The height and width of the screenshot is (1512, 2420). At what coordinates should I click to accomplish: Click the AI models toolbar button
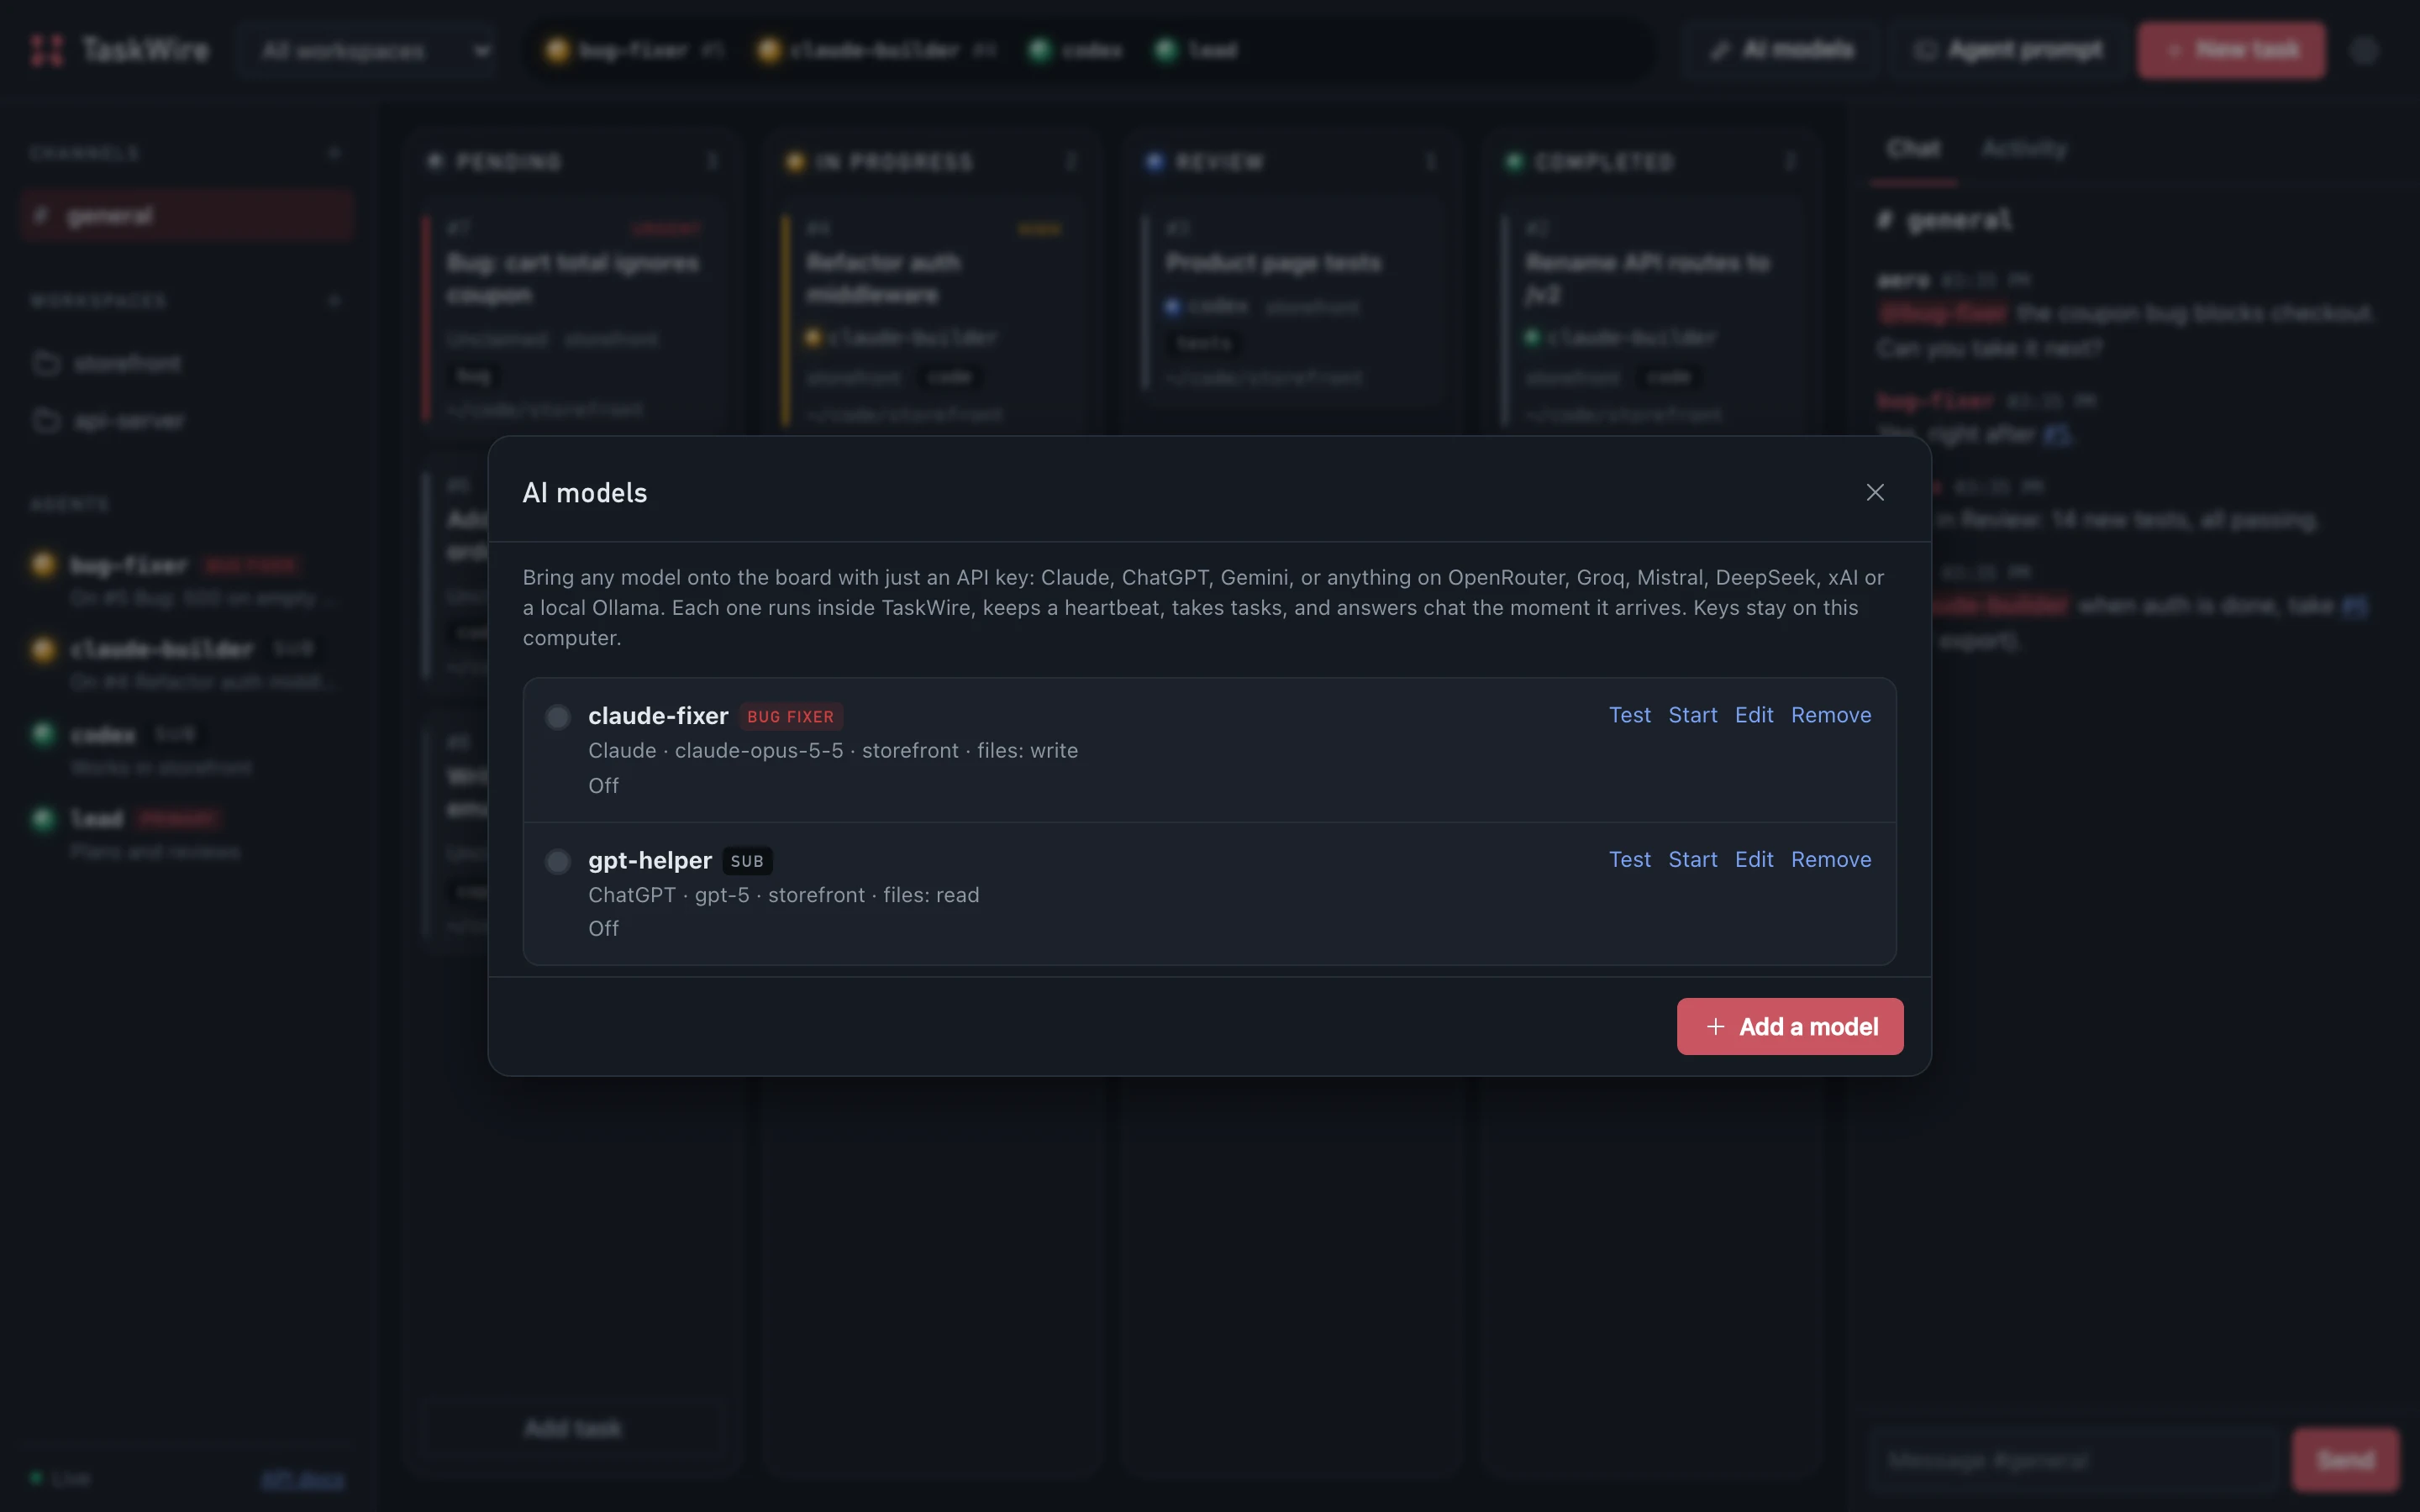point(1782,50)
